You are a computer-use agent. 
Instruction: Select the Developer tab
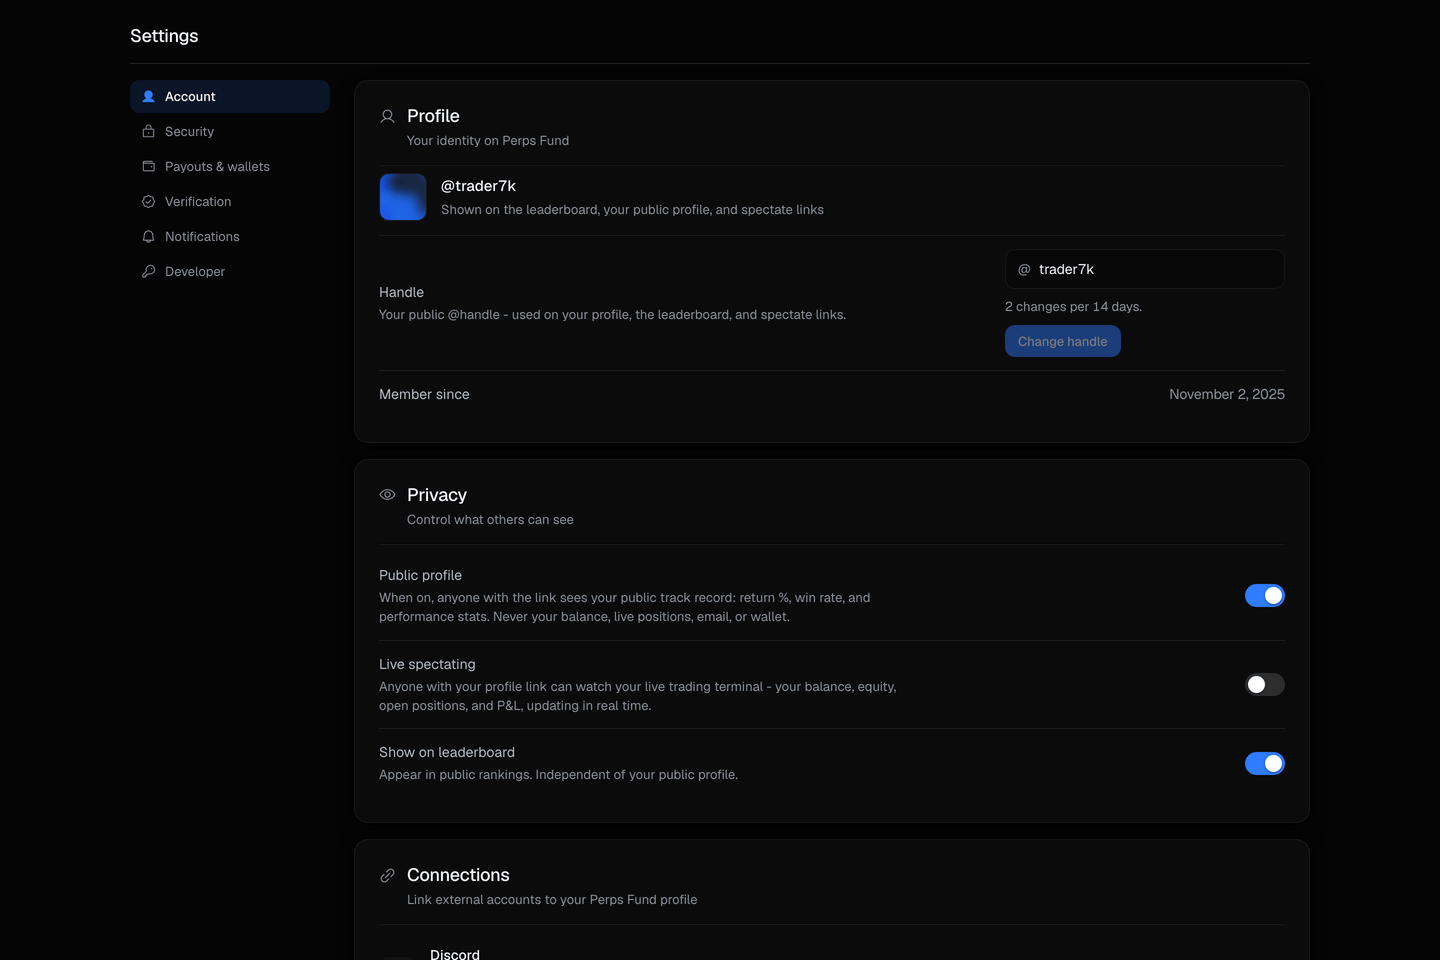pyautogui.click(x=230, y=272)
